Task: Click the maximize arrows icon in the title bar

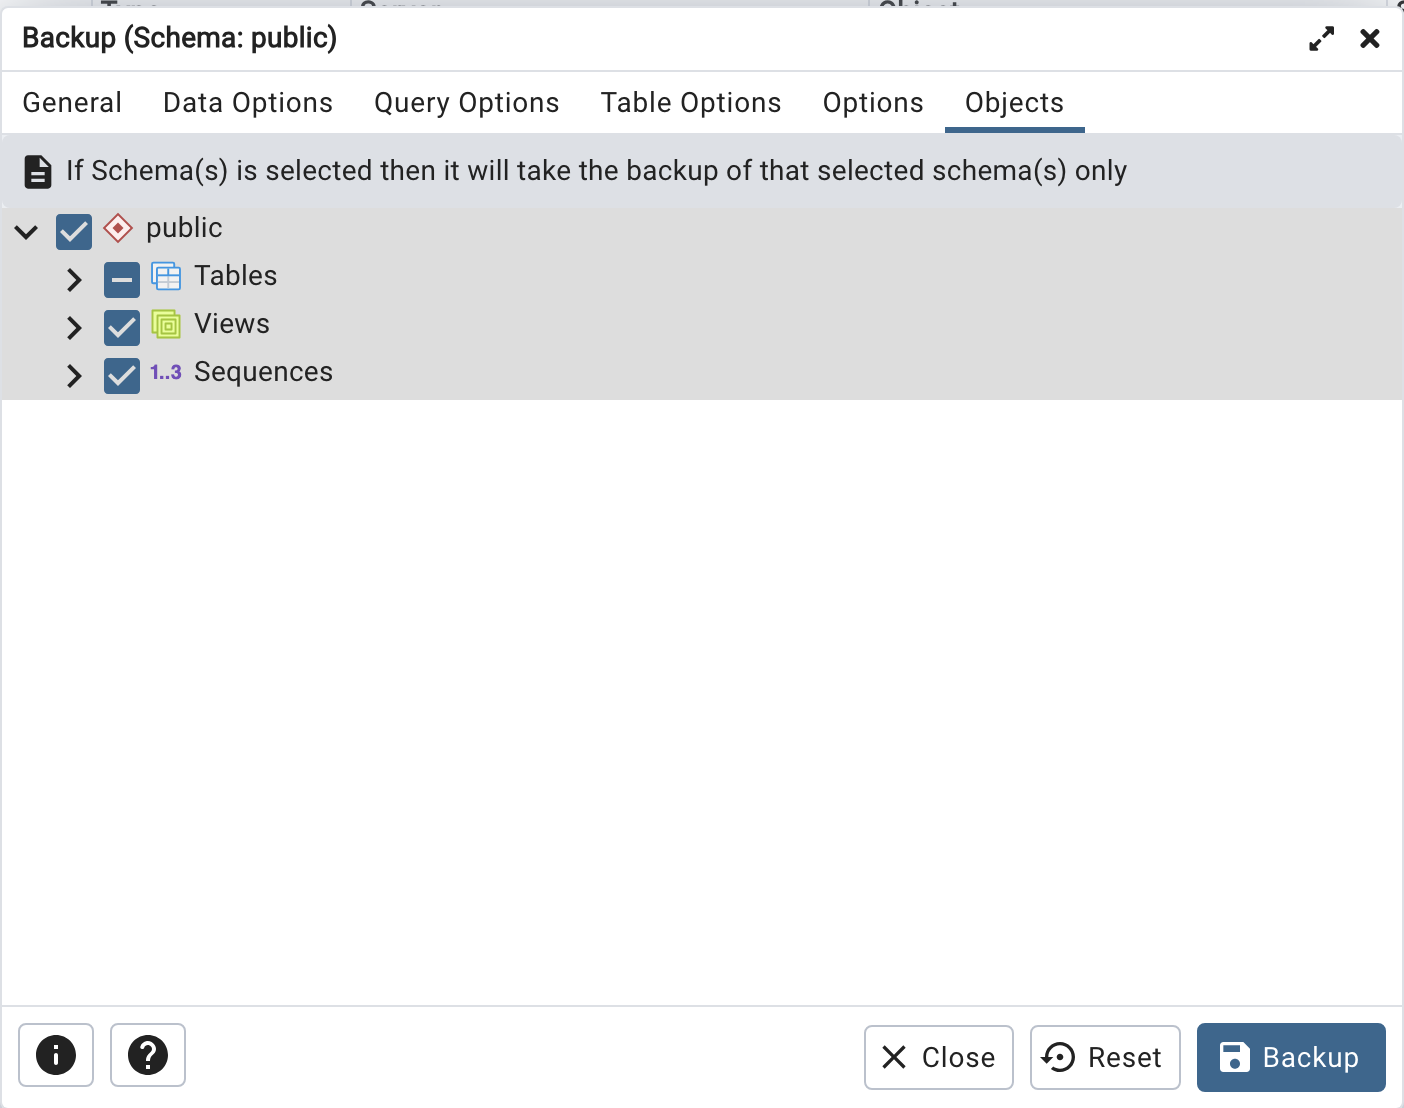Action: pos(1321,38)
